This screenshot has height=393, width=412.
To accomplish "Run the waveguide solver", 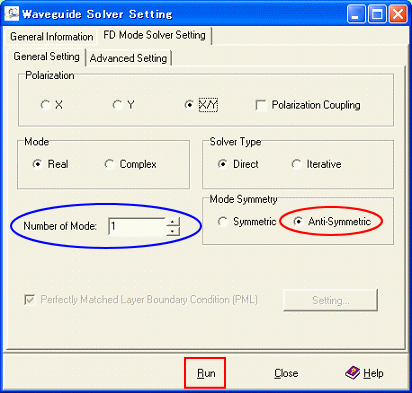I will (x=206, y=373).
